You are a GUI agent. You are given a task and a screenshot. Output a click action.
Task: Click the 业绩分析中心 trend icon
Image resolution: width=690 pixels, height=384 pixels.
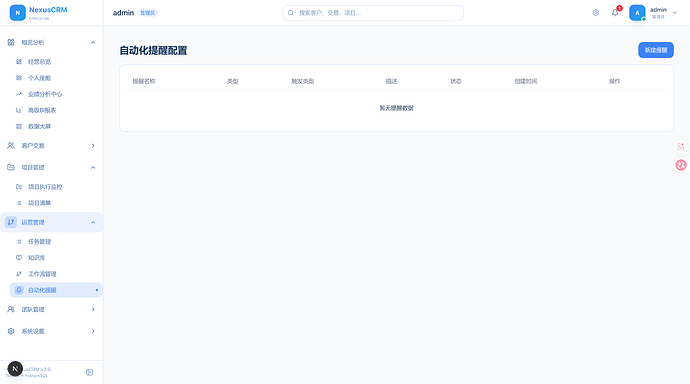tap(19, 94)
